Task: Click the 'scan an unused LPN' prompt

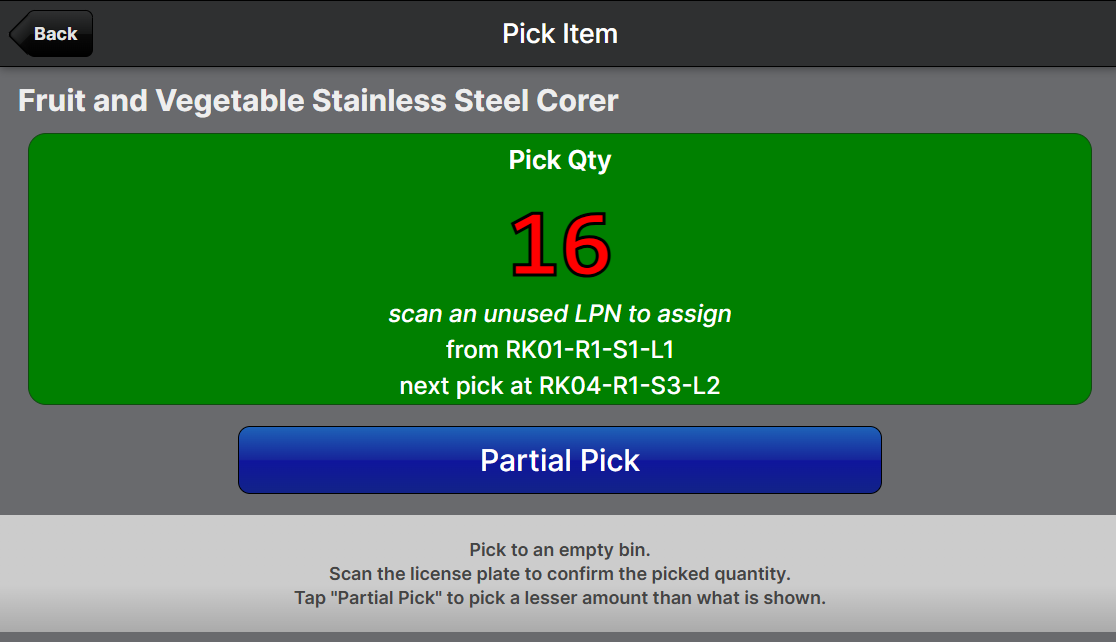Action: [x=559, y=314]
